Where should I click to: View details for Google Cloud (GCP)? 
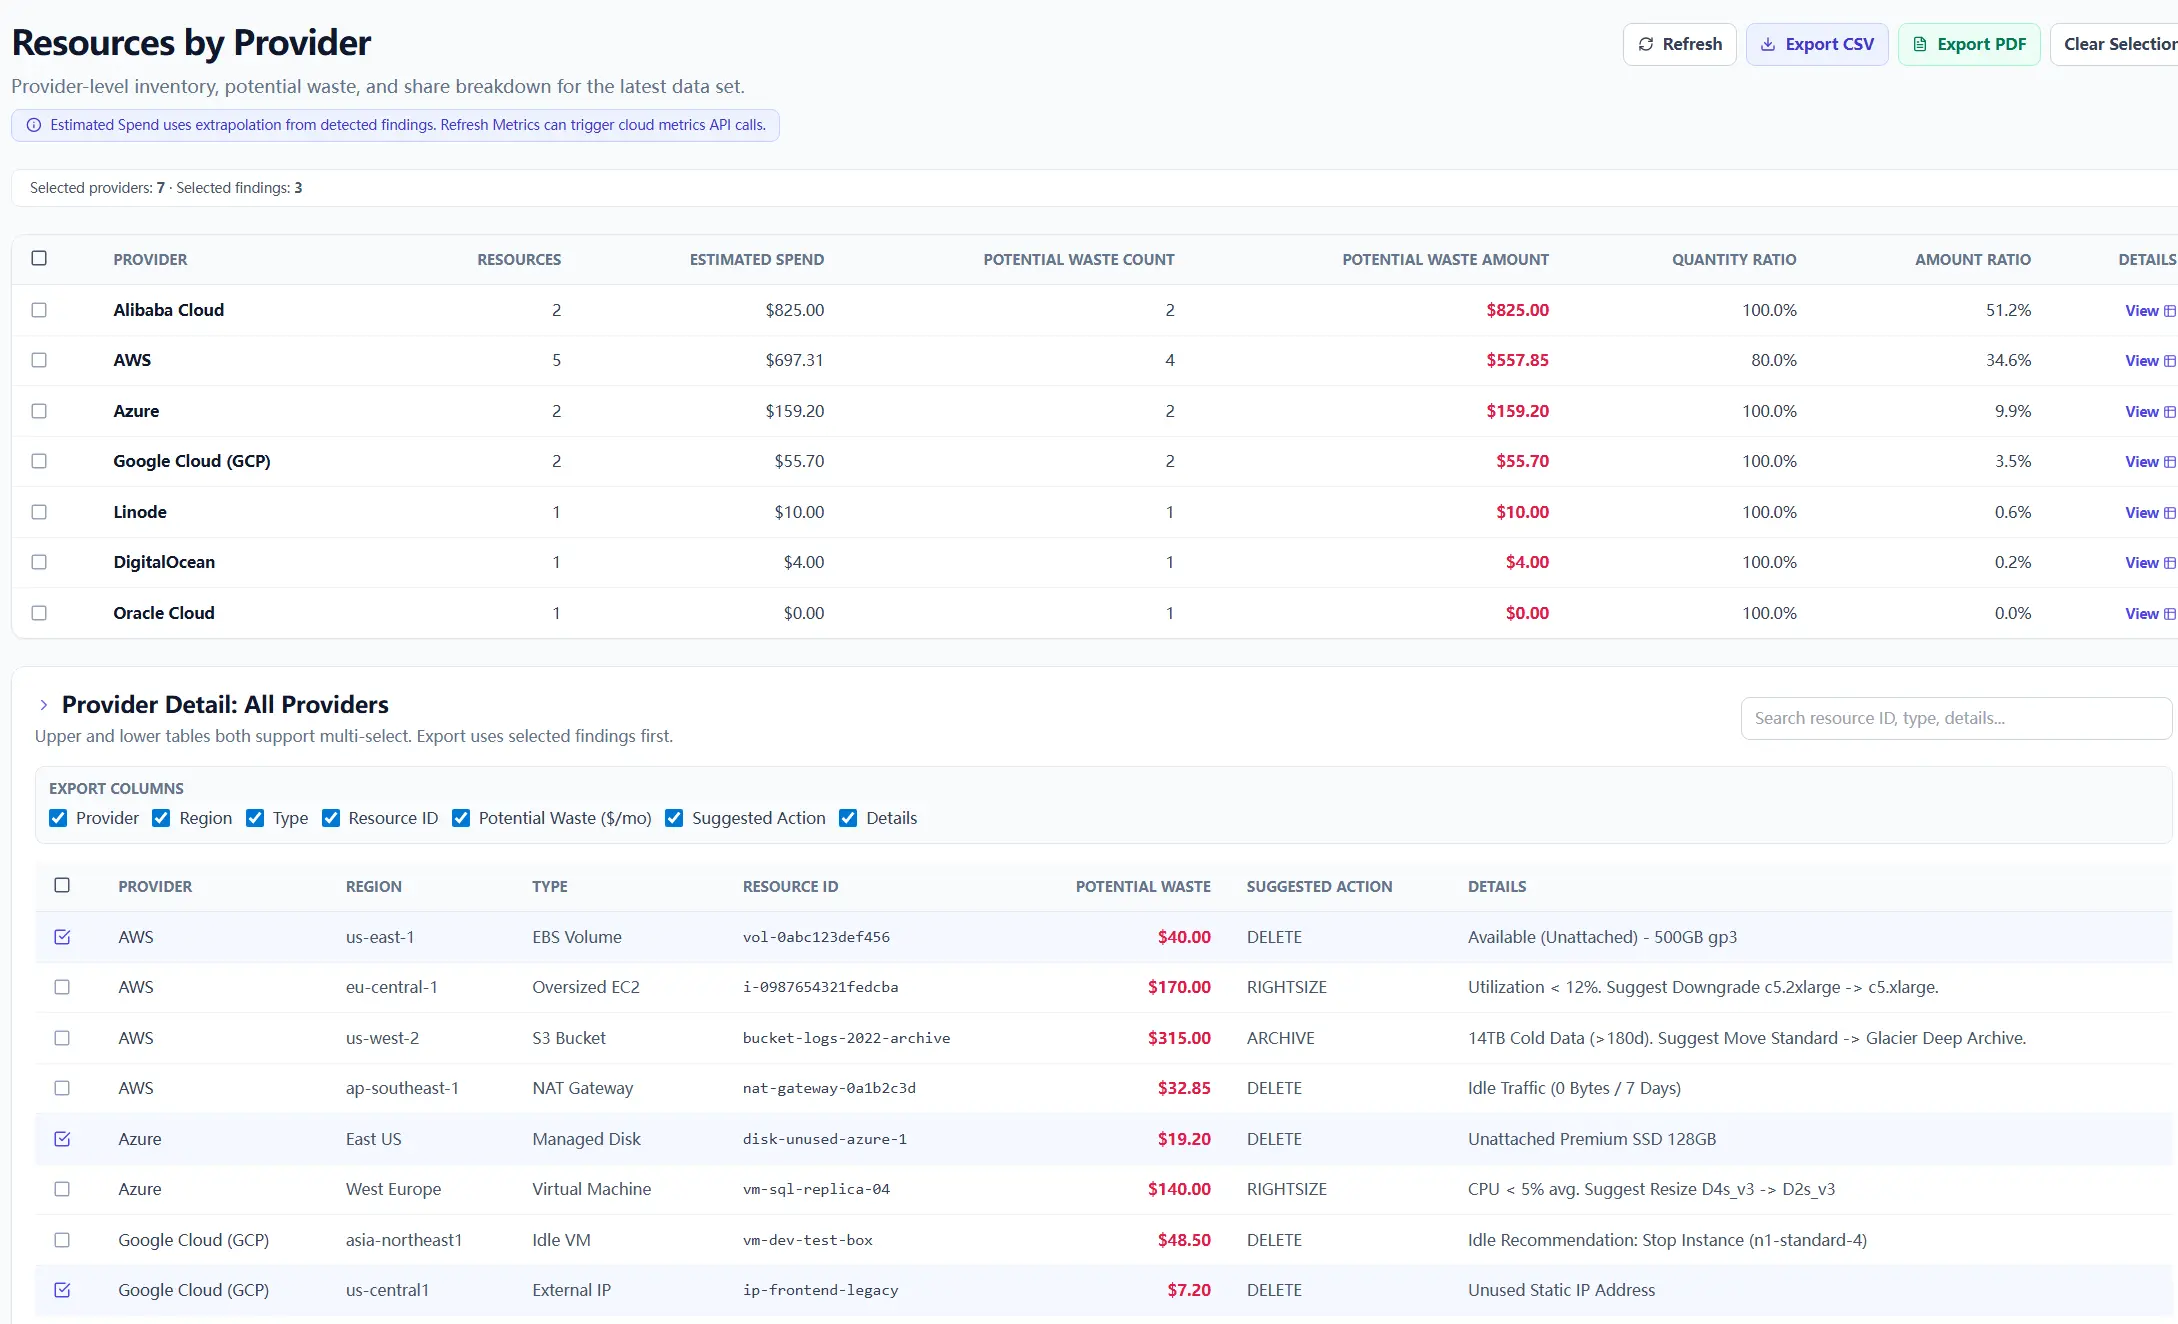pos(2149,462)
